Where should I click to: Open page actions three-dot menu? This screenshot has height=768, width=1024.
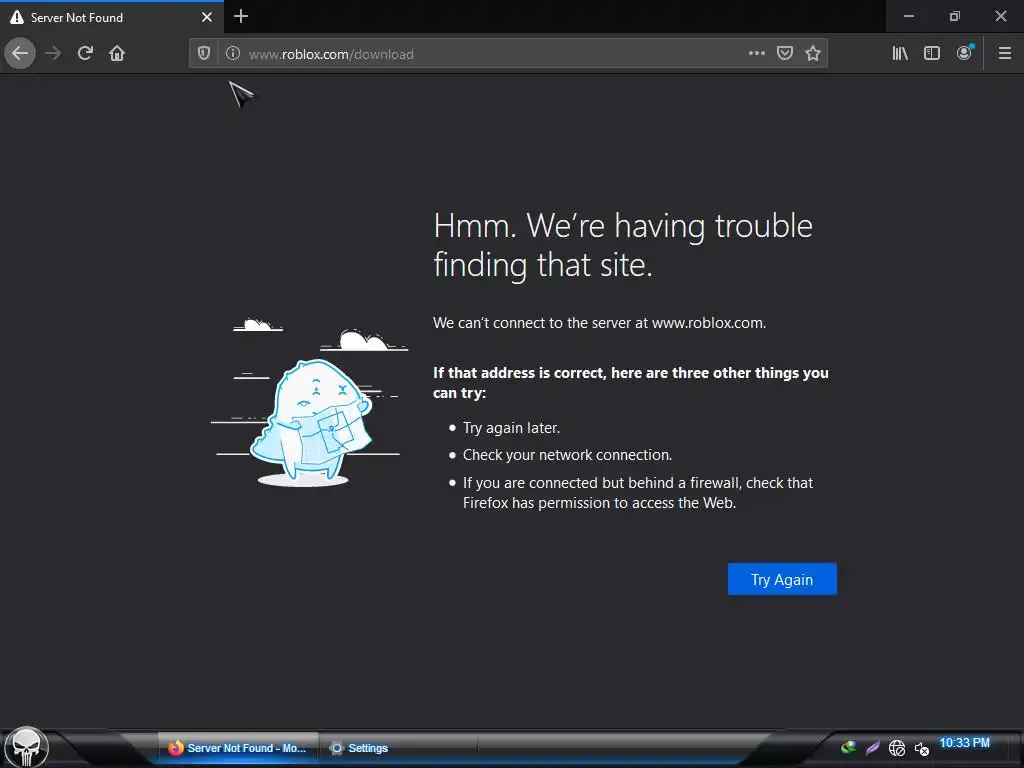[x=756, y=53]
